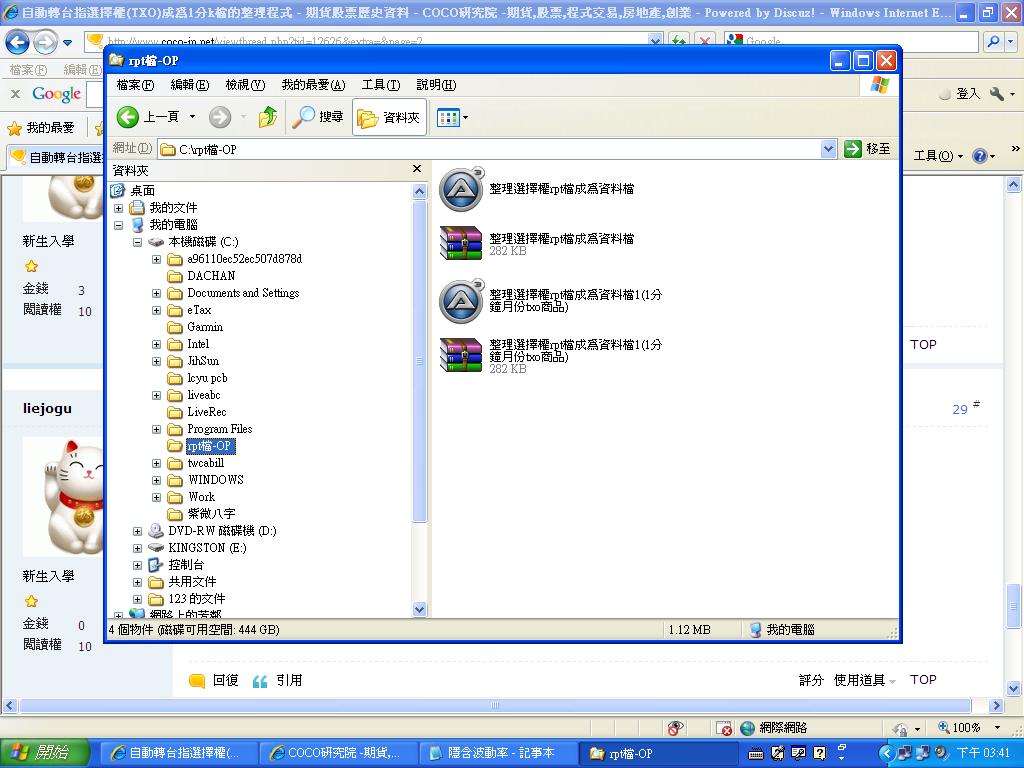Click the TOP link beside 使用道具
The image size is (1024, 768).
pyautogui.click(x=923, y=680)
